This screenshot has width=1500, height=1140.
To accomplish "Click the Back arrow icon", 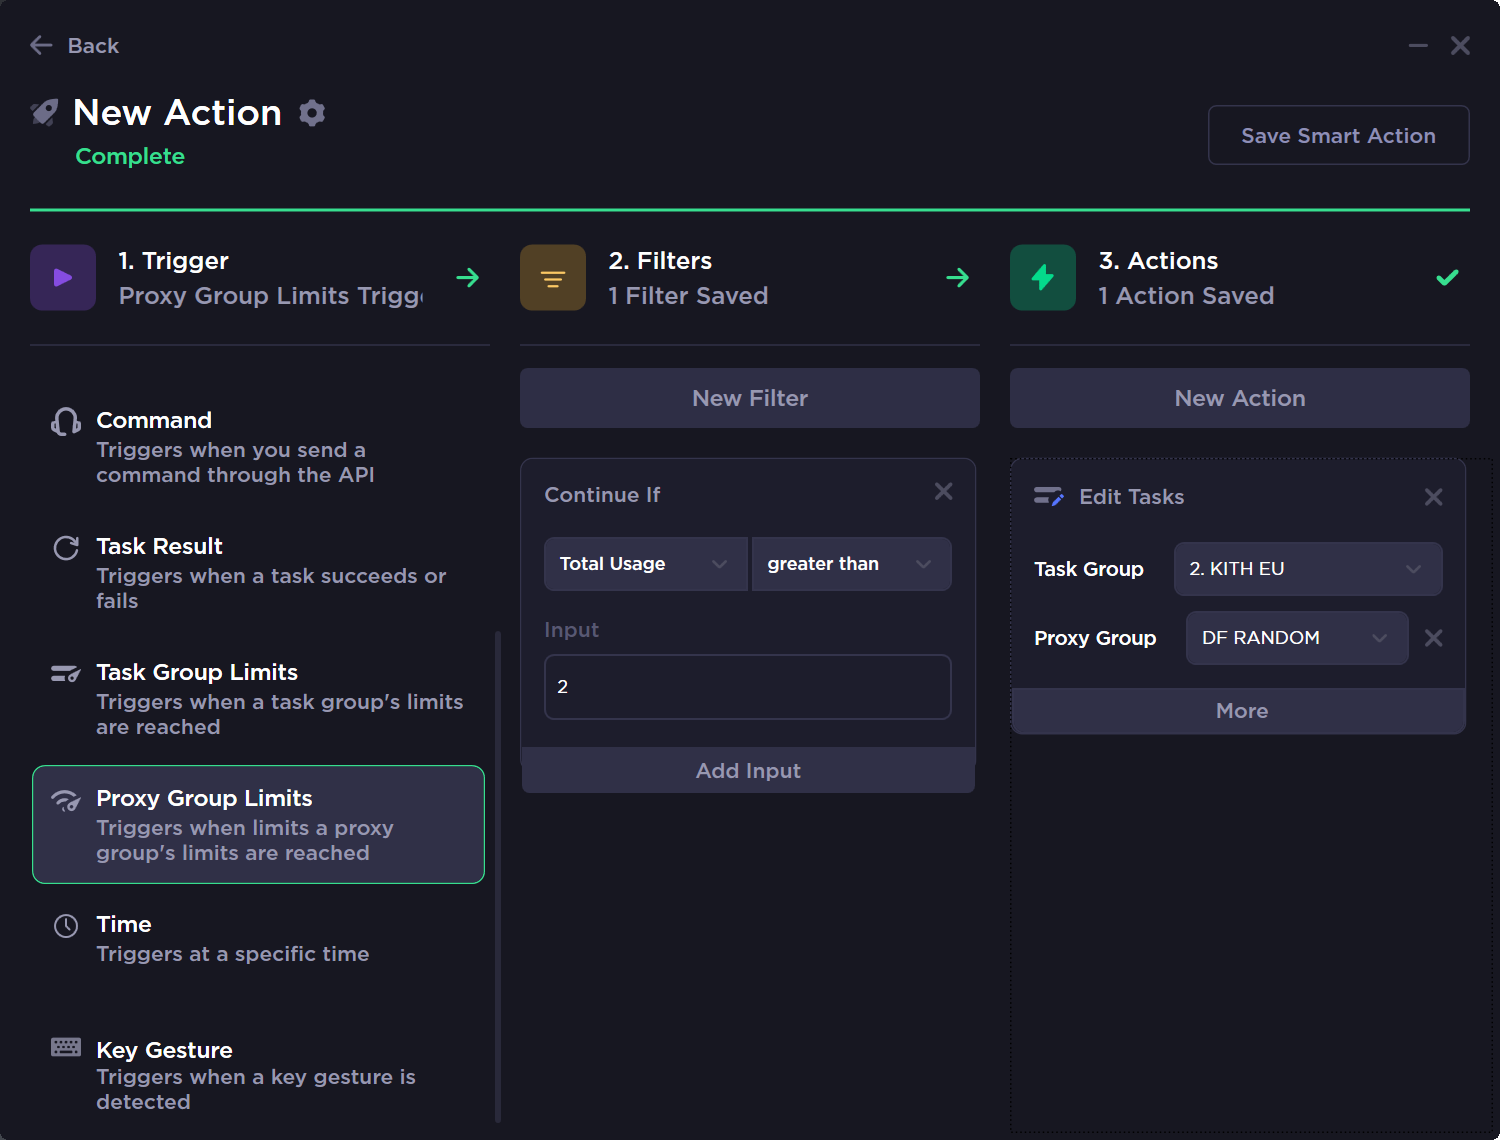I will click(x=41, y=45).
